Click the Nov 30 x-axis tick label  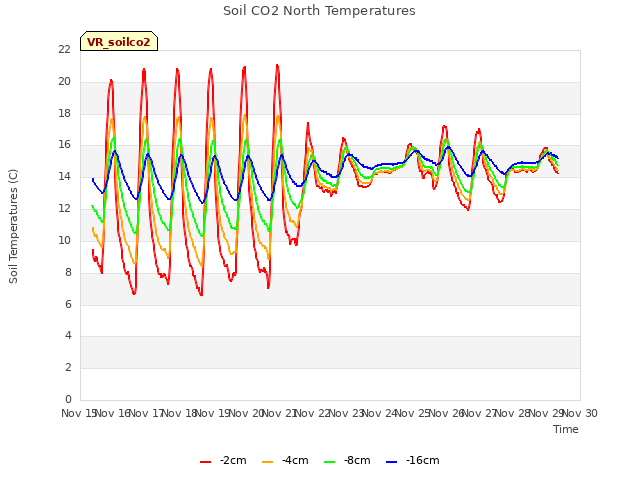(580, 413)
